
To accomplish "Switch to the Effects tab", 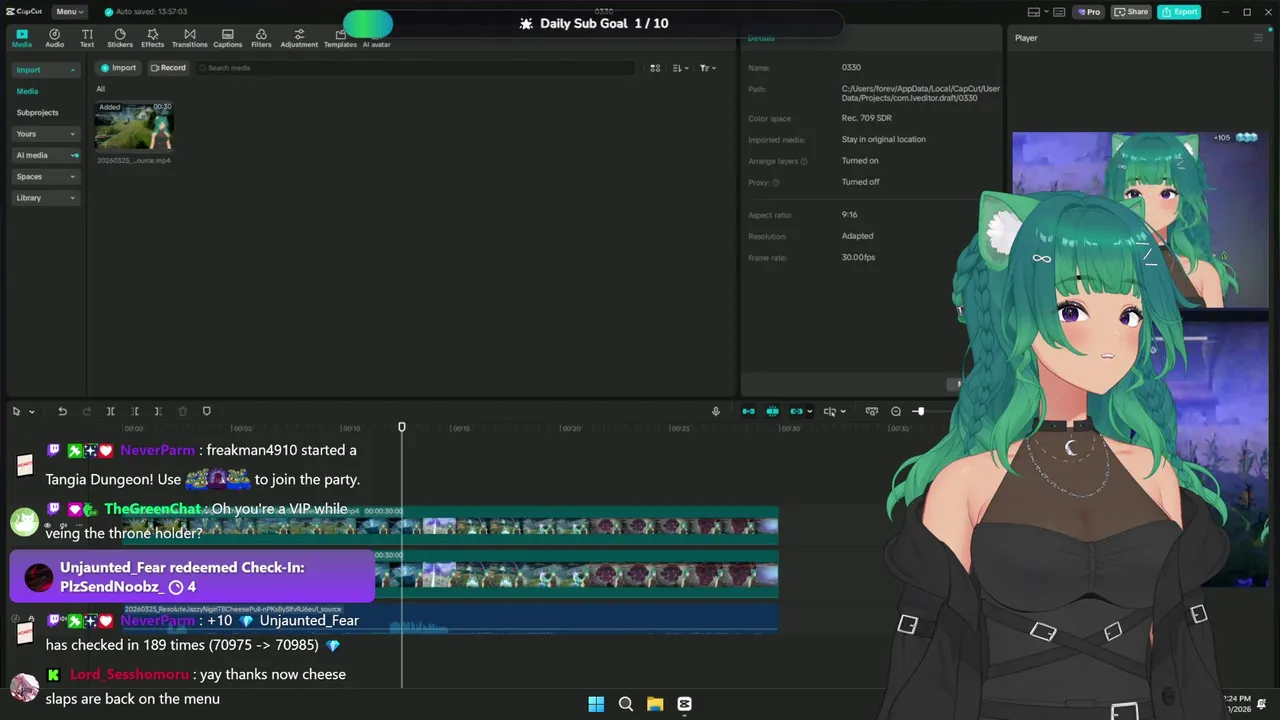I will coord(153,38).
